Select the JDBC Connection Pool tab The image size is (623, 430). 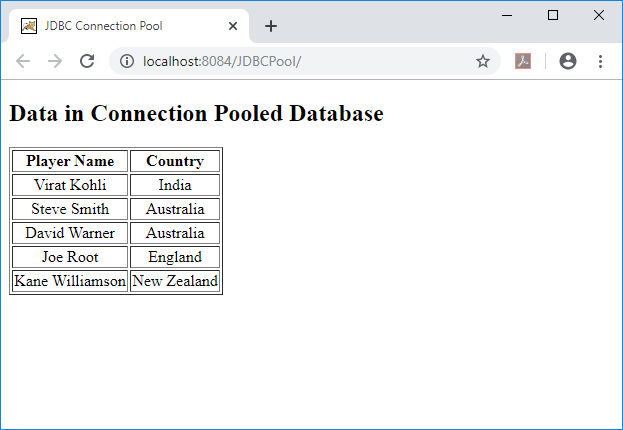pyautogui.click(x=129, y=26)
